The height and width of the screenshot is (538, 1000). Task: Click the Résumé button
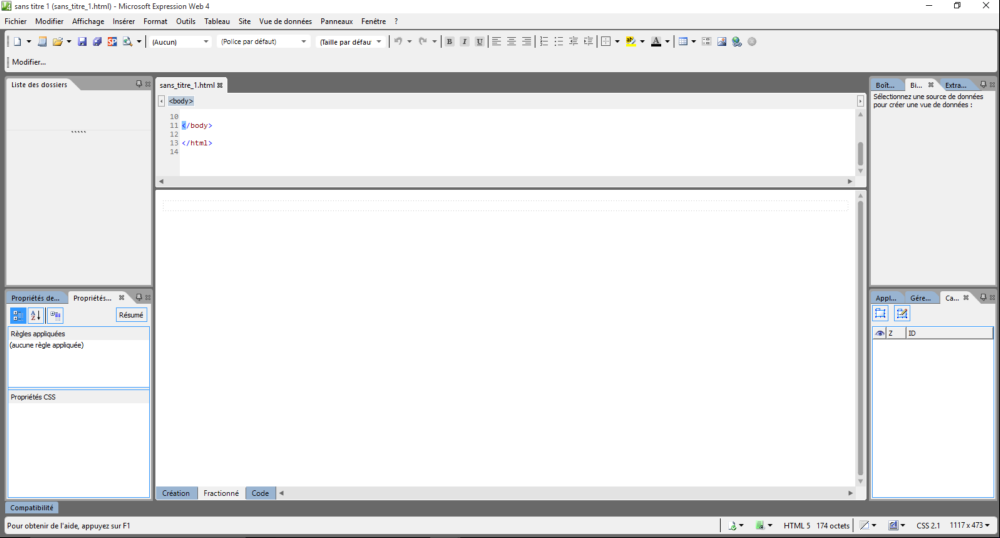coord(131,315)
